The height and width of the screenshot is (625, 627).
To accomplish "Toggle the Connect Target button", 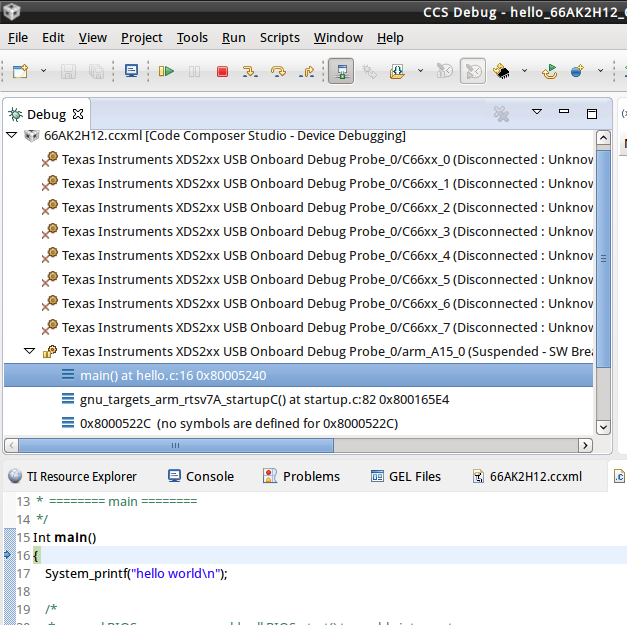I will pos(341,71).
